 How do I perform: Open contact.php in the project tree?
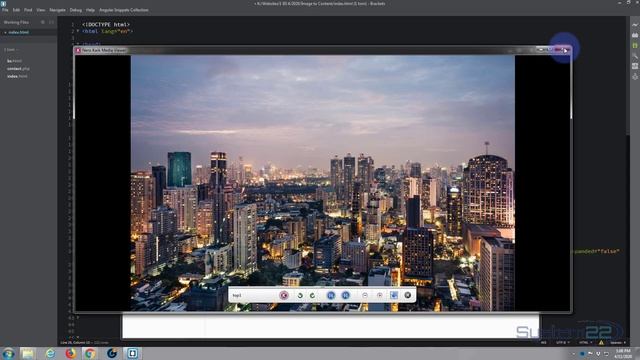click(18, 69)
